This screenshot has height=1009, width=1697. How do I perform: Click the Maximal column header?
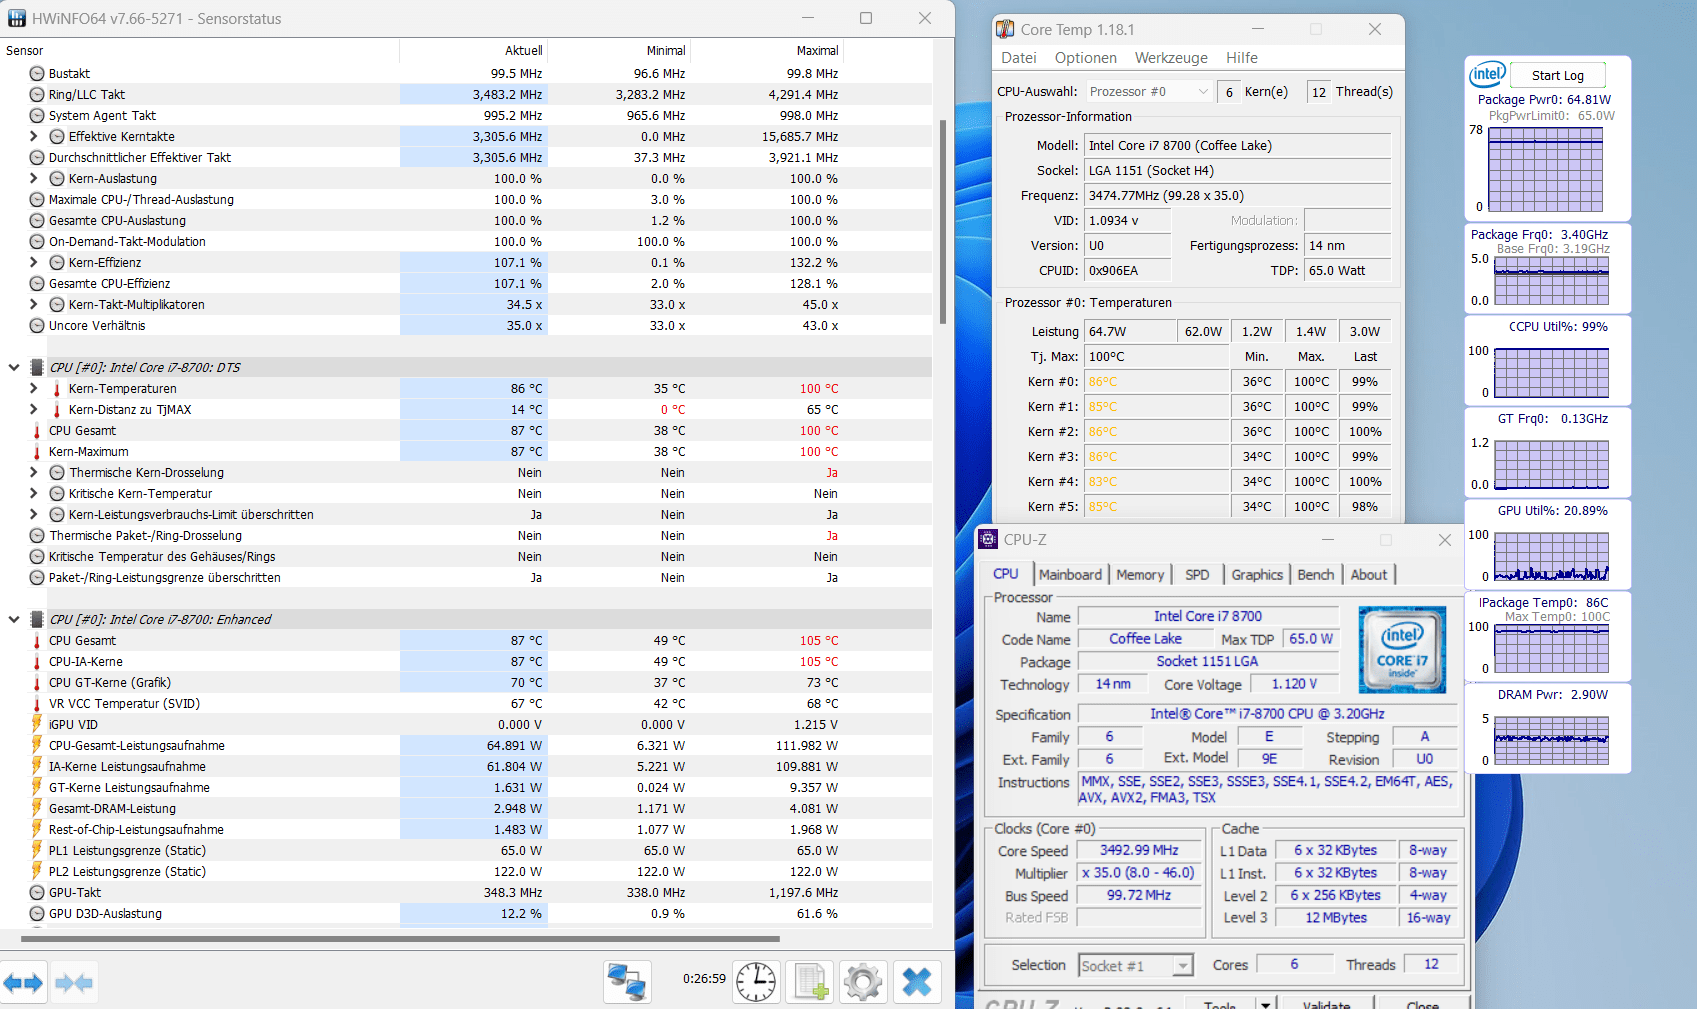(x=766, y=50)
